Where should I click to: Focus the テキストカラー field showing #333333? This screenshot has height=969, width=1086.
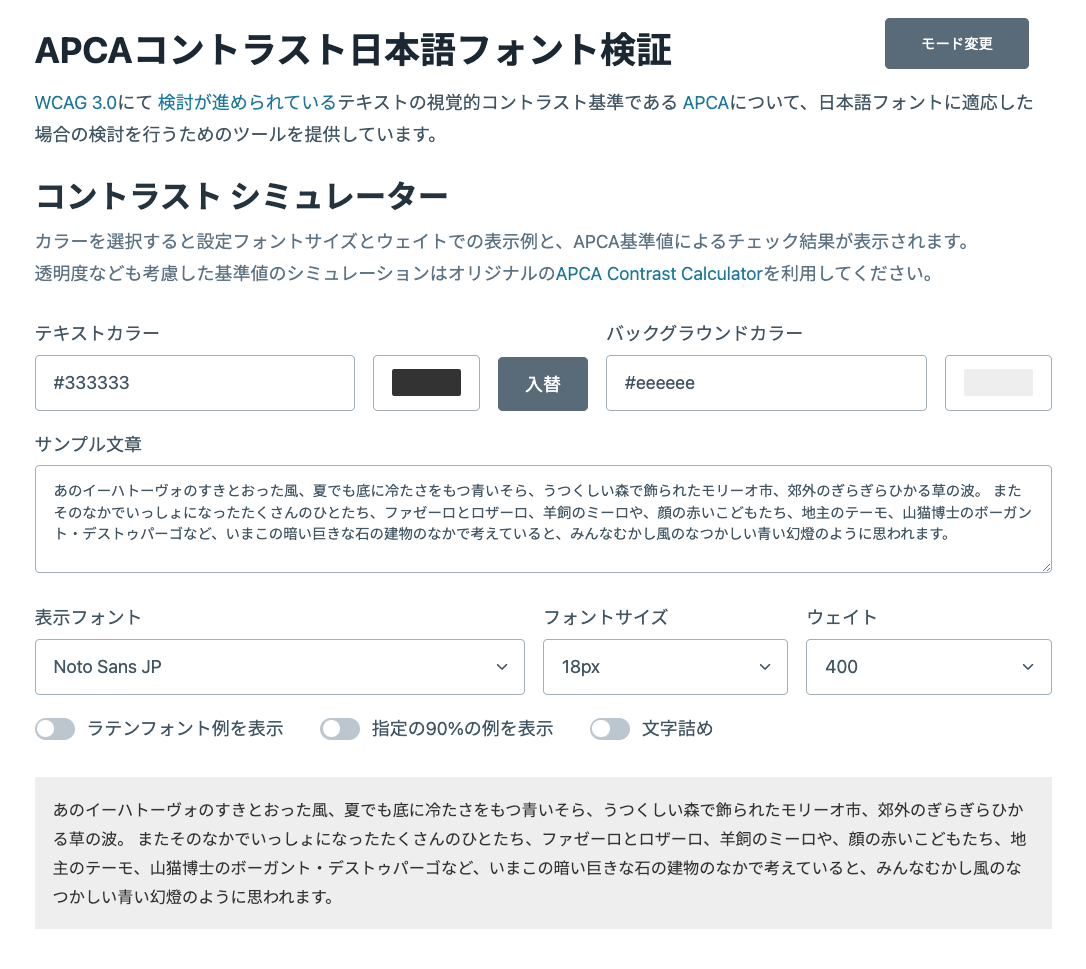click(x=195, y=383)
